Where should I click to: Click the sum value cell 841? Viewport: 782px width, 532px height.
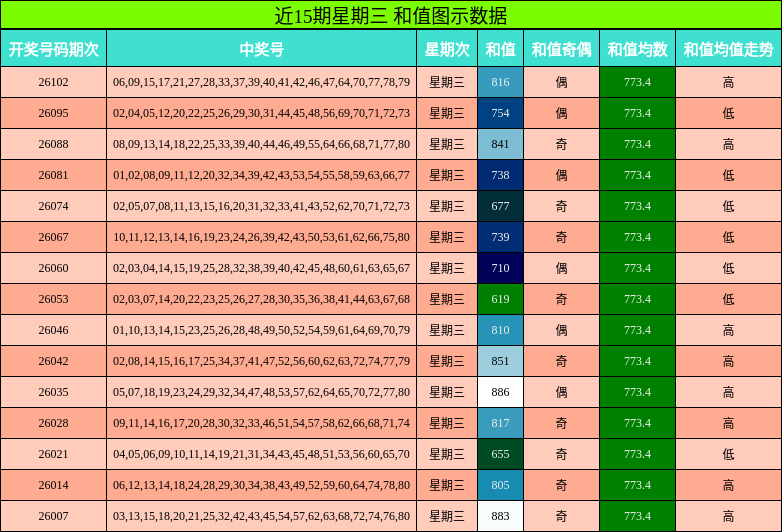pos(500,144)
